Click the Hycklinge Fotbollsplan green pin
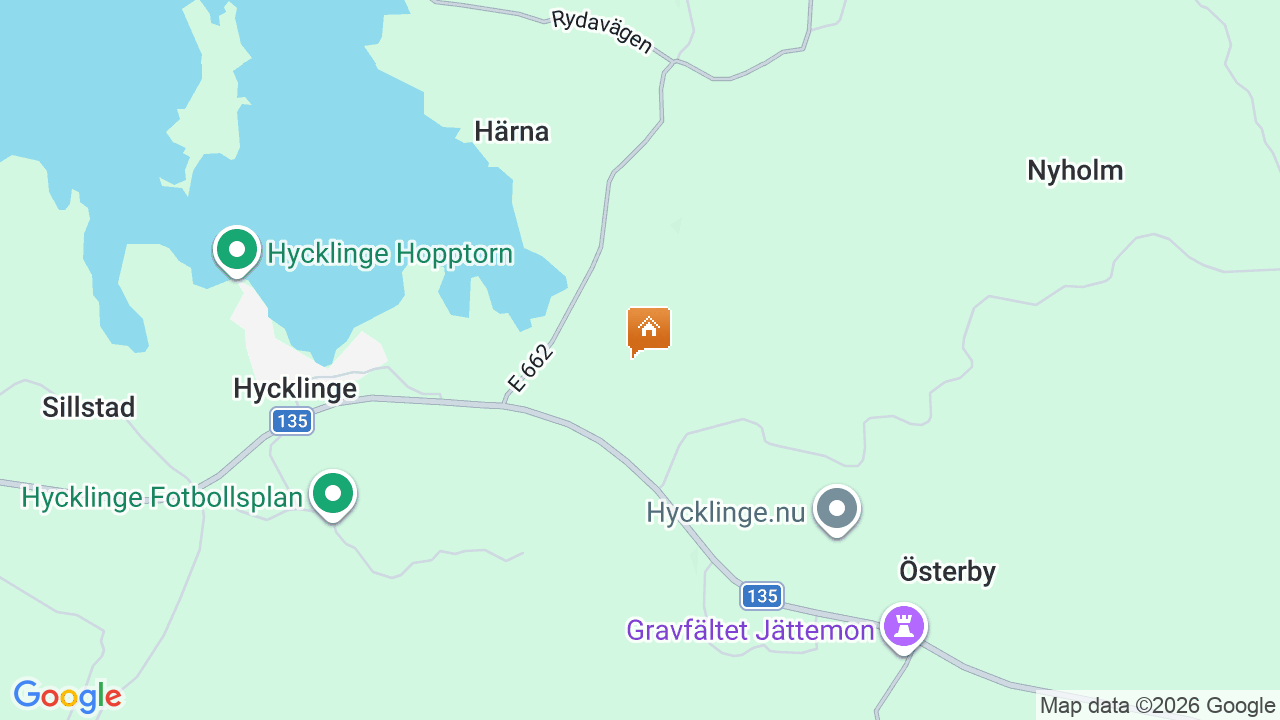This screenshot has height=720, width=1280. click(x=333, y=495)
